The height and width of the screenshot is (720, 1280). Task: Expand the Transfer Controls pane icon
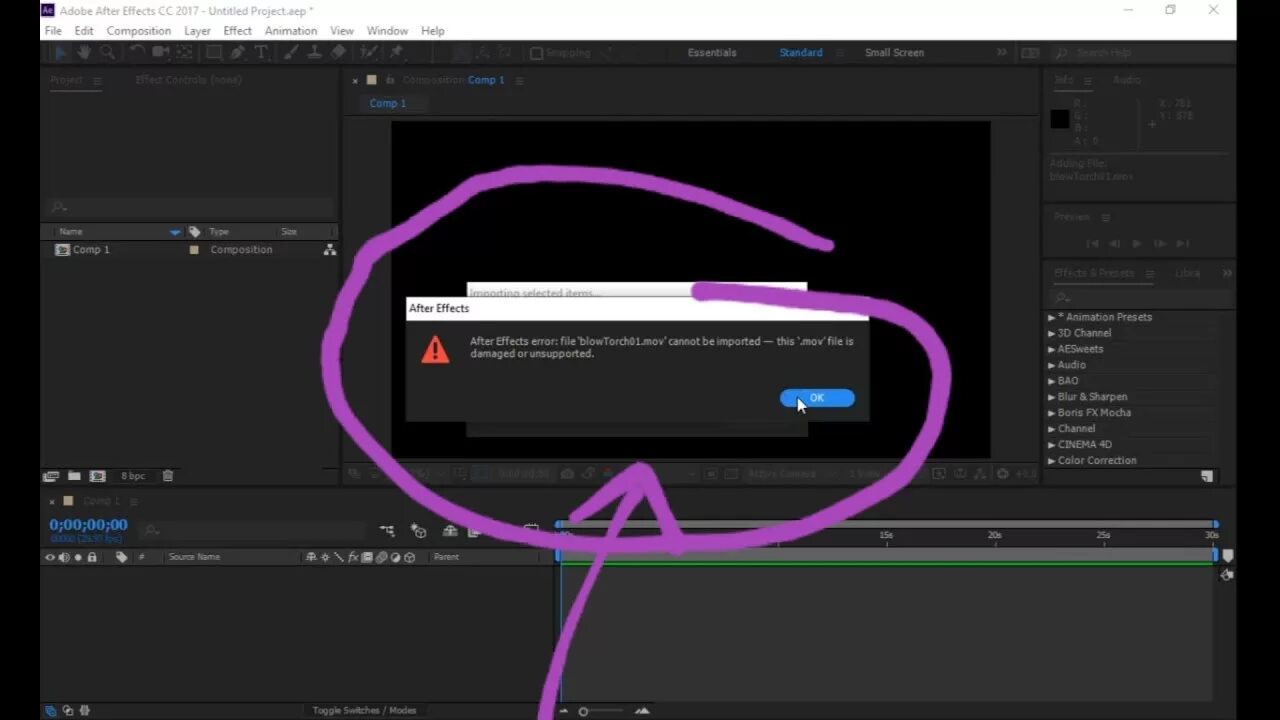tap(67, 711)
